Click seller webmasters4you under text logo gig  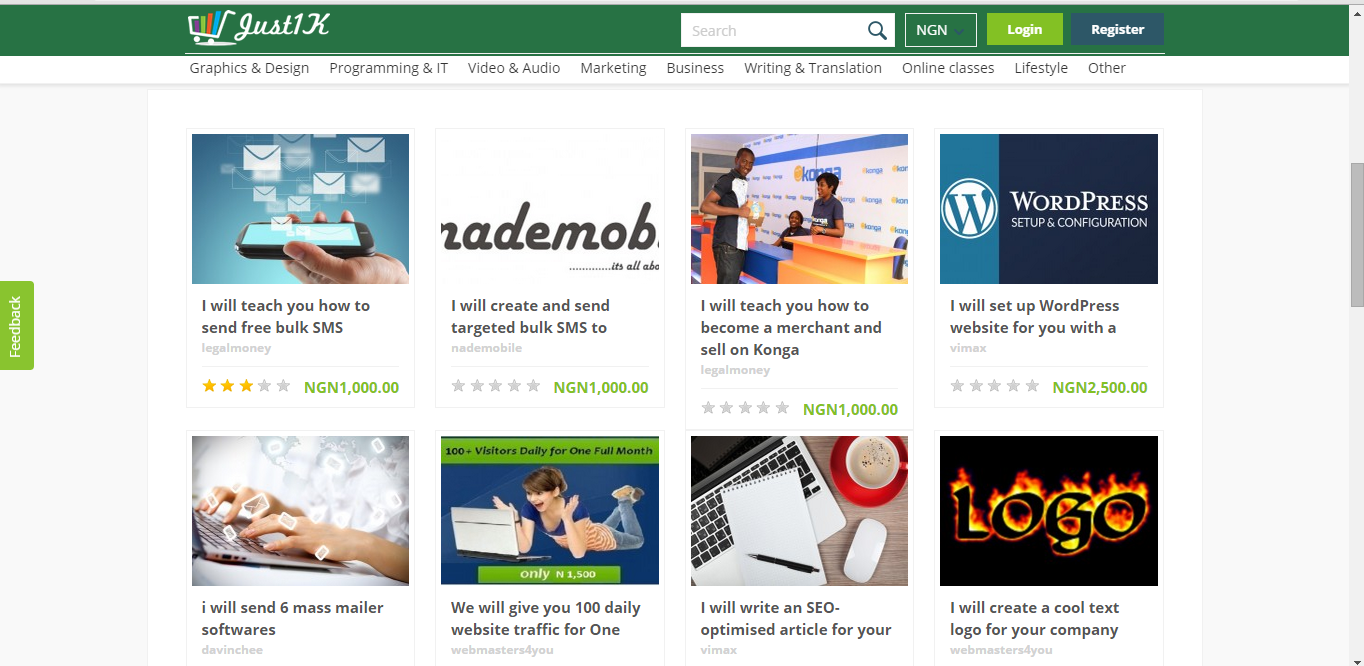[1001, 650]
